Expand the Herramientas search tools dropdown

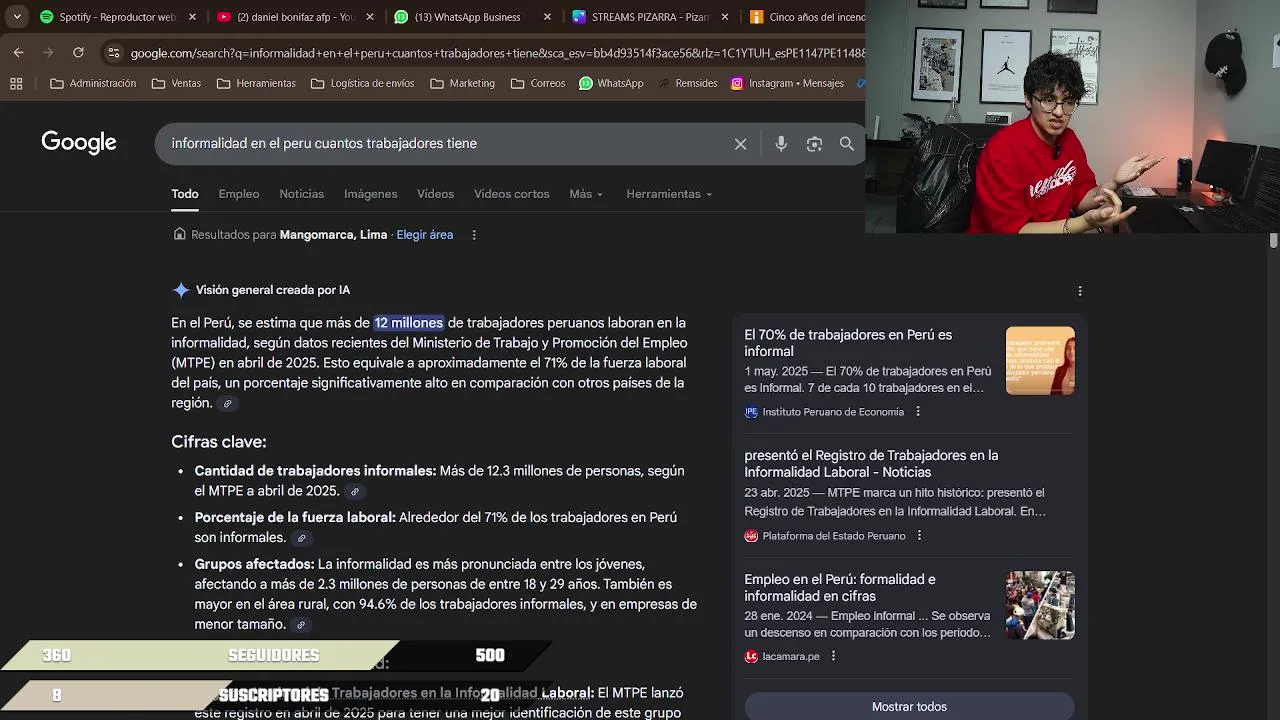669,194
